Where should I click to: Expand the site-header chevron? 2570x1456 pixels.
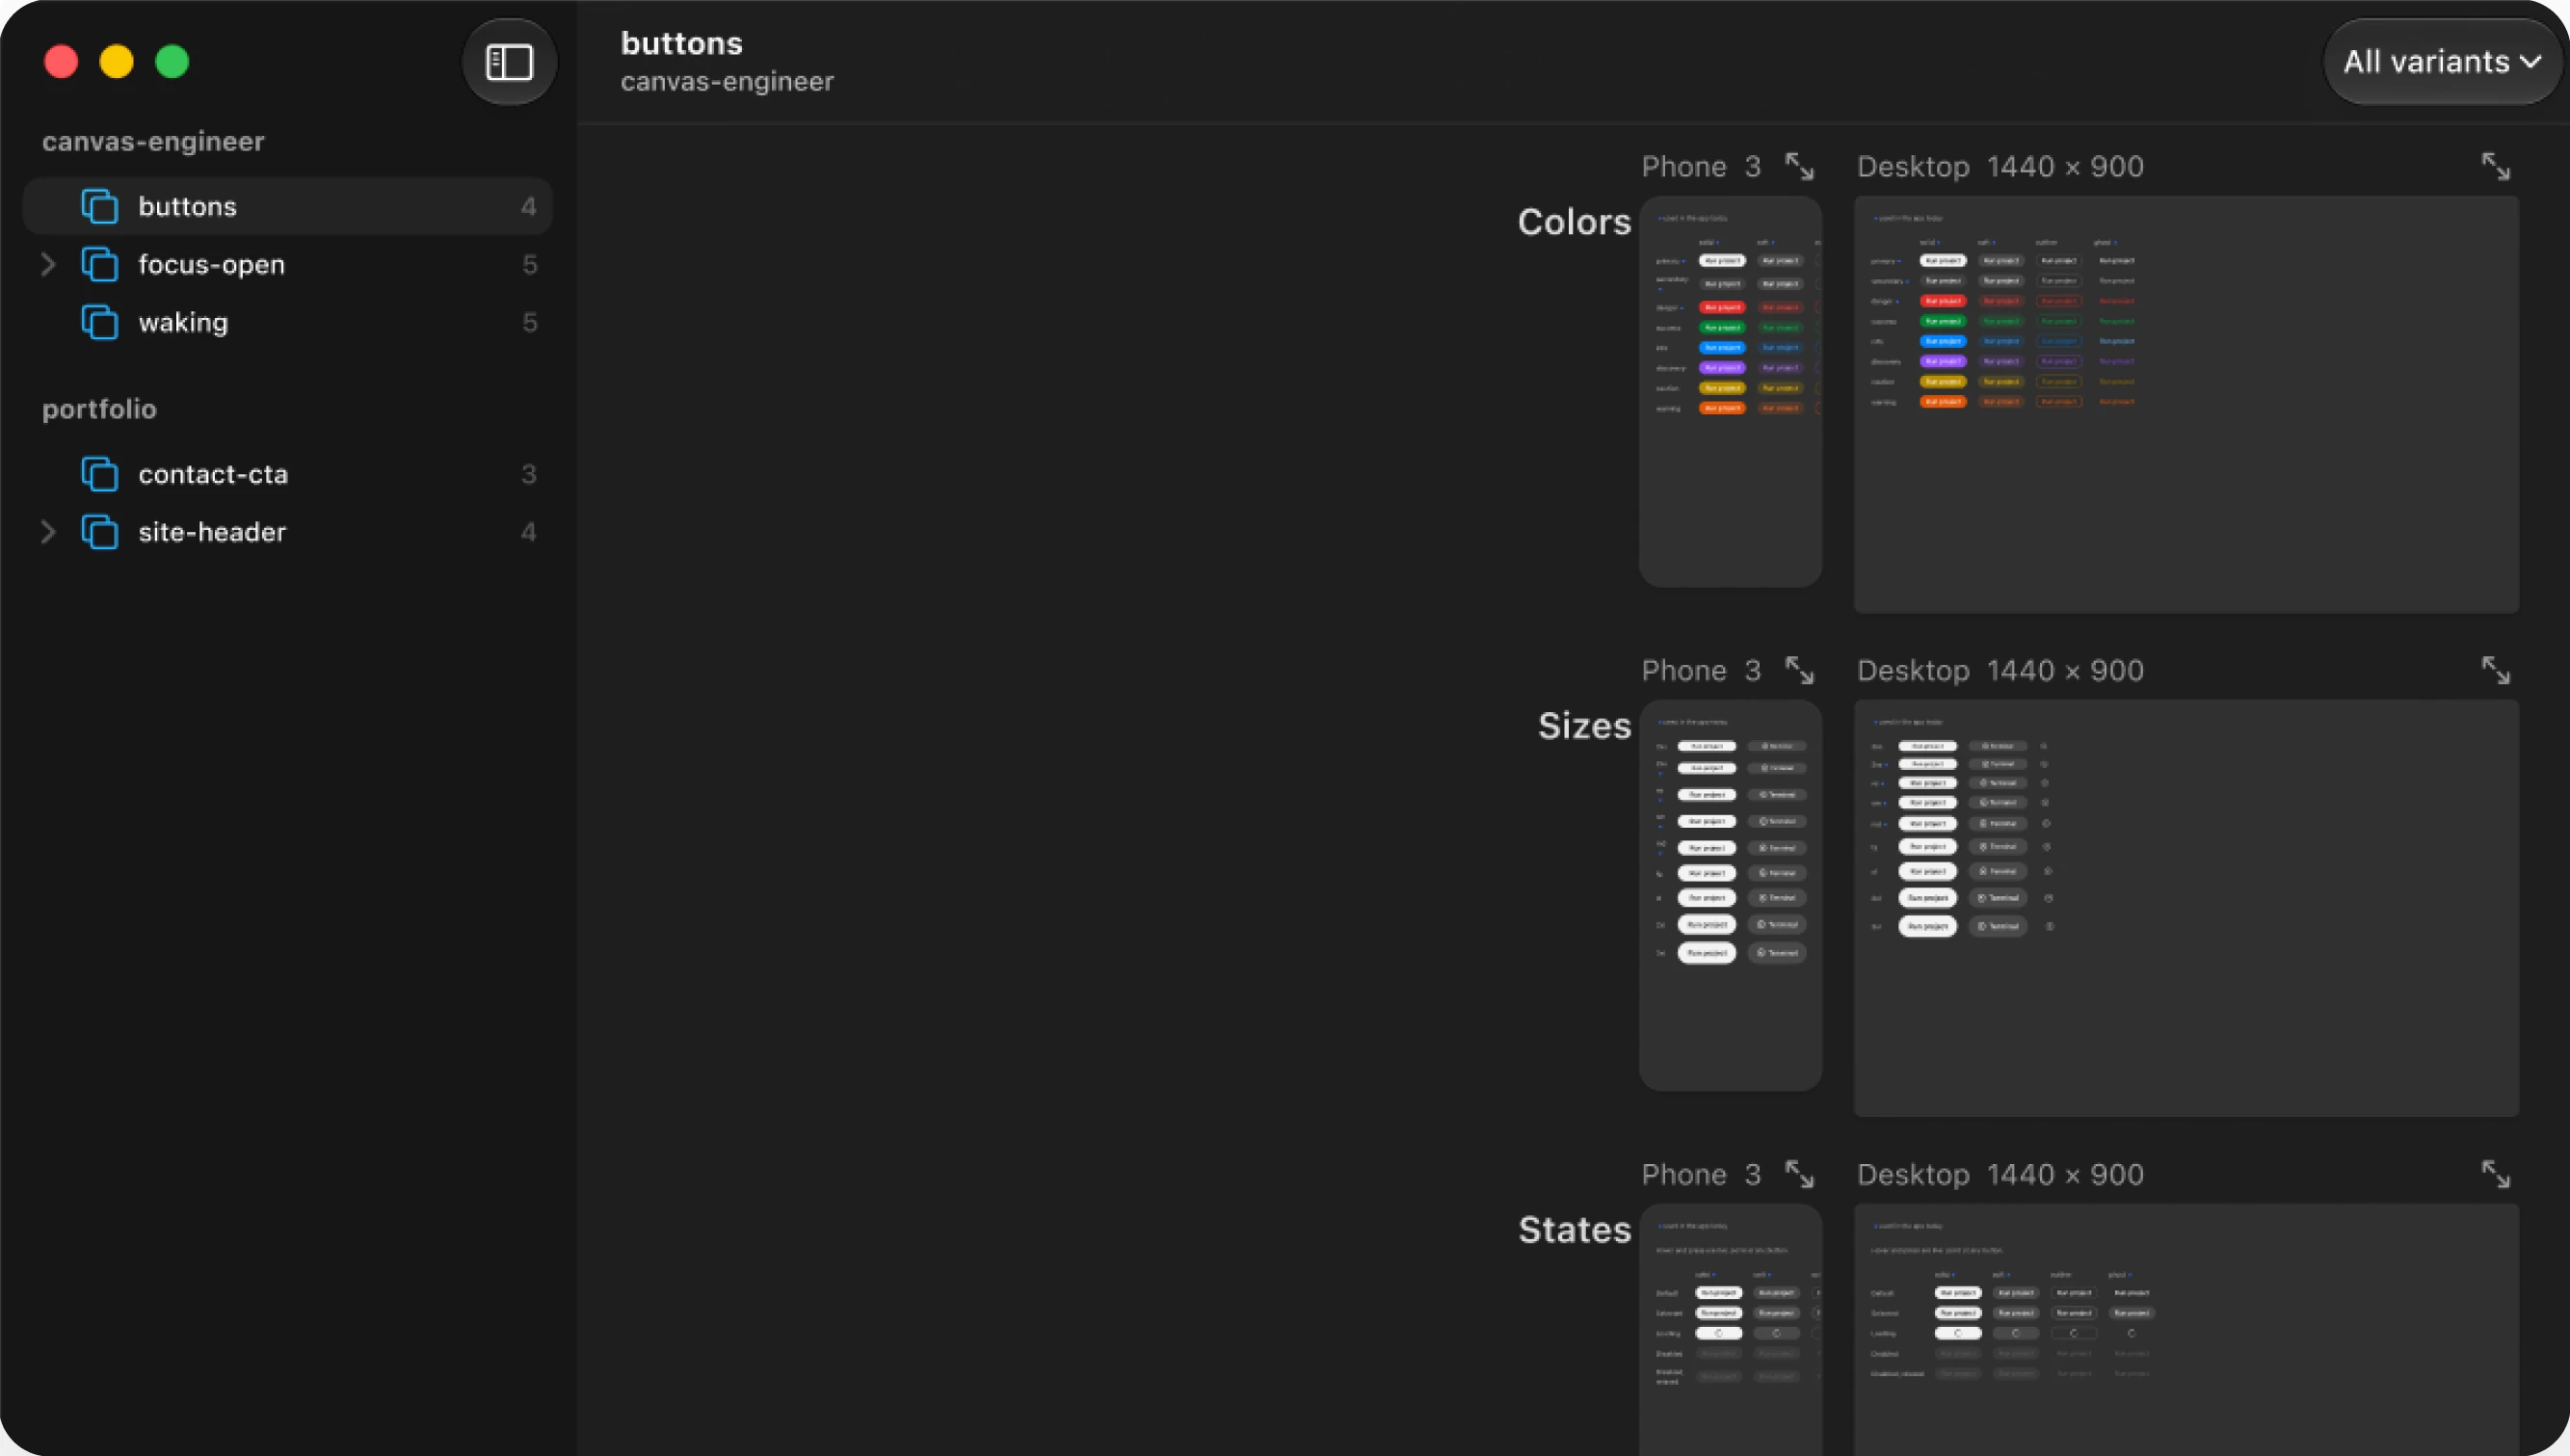(47, 532)
